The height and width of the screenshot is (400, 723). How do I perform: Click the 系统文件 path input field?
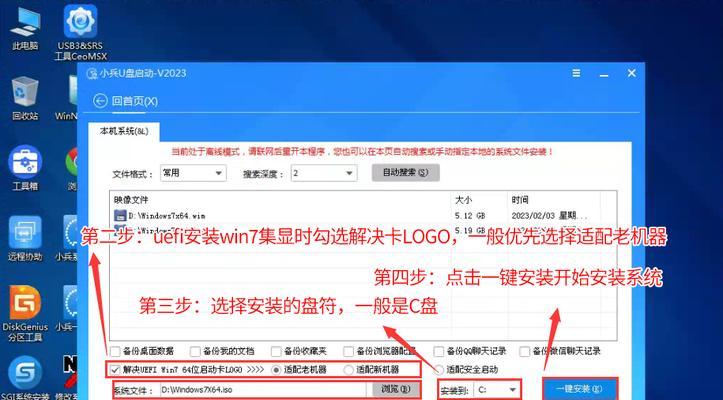tap(263, 389)
